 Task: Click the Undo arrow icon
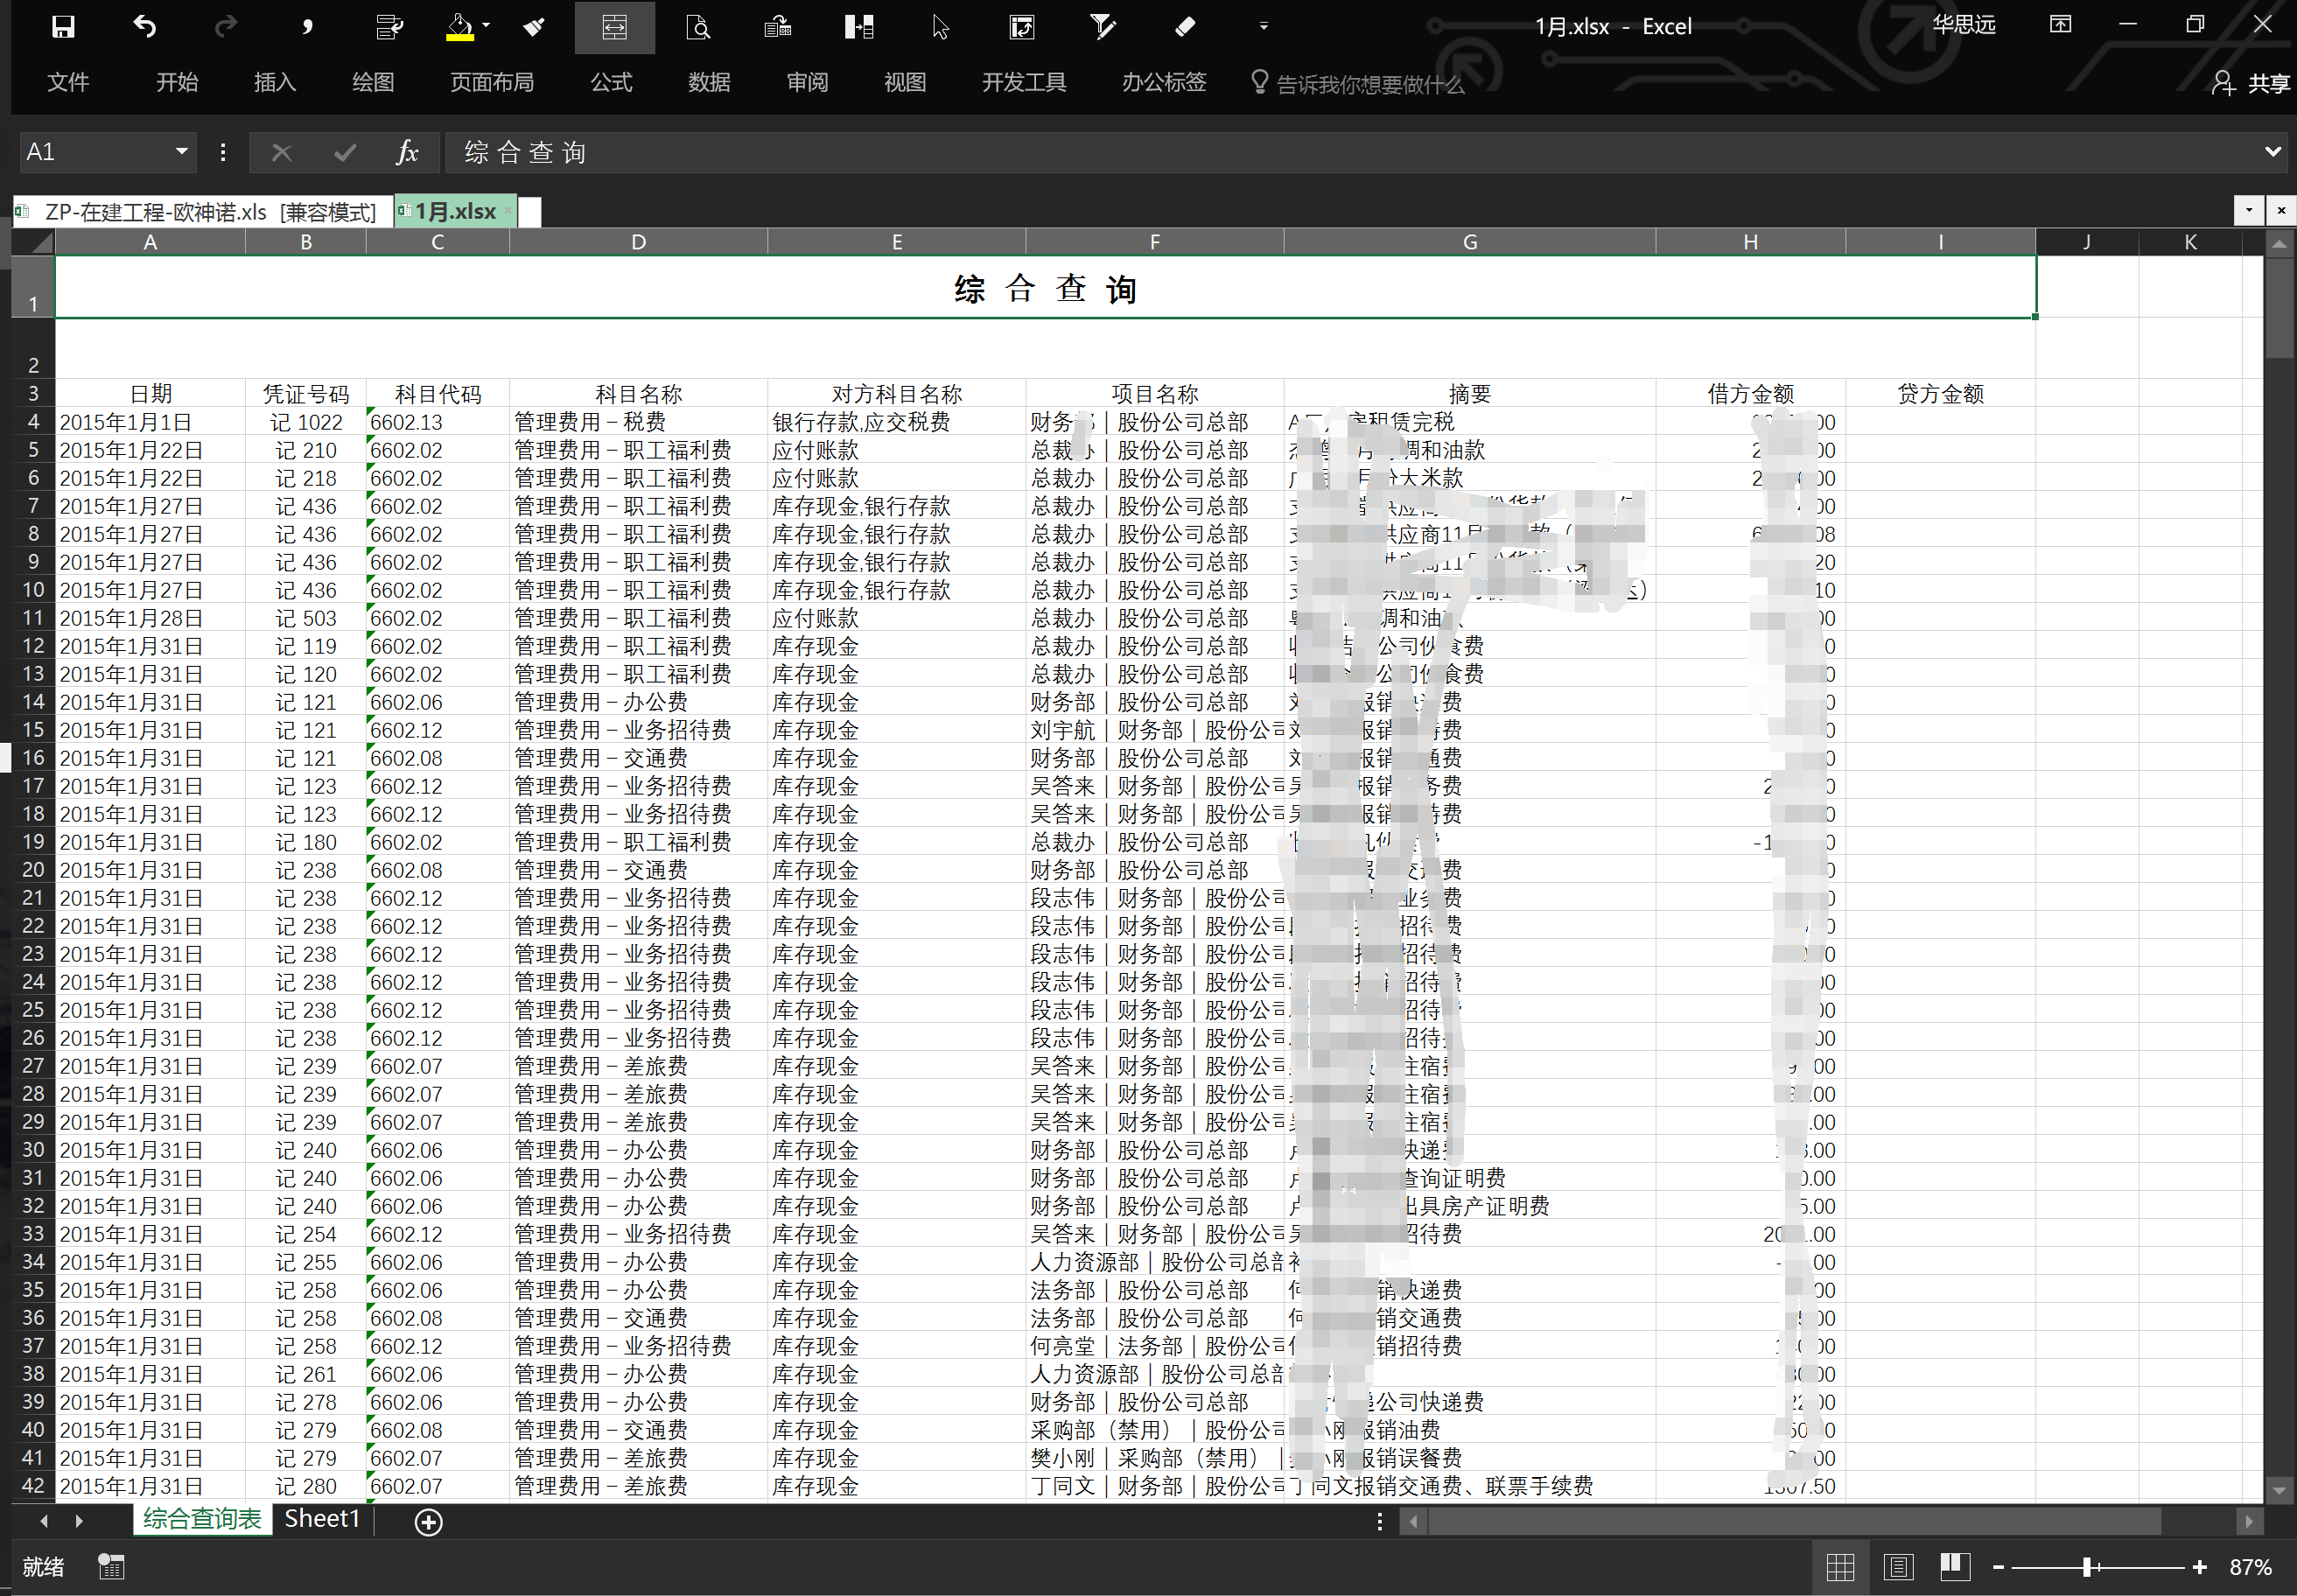[x=144, y=27]
